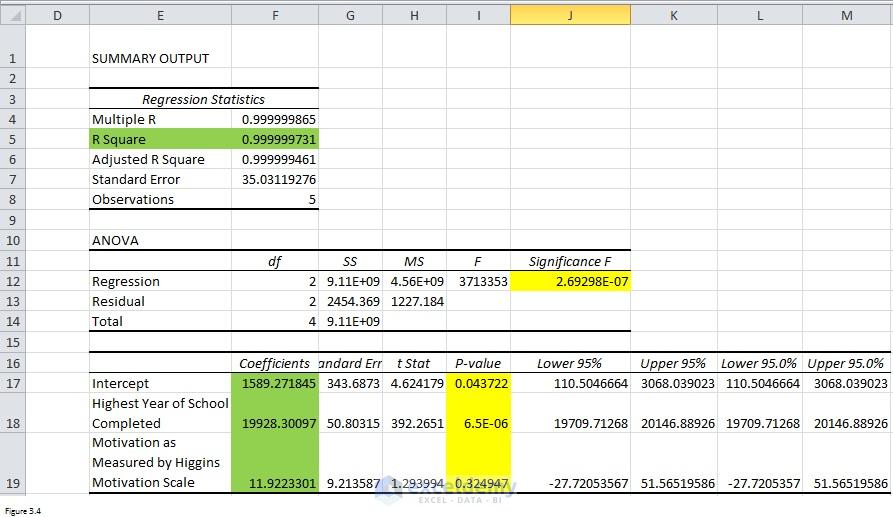The height and width of the screenshot is (517, 893).
Task: Select row 12 header
Action: pos(13,281)
